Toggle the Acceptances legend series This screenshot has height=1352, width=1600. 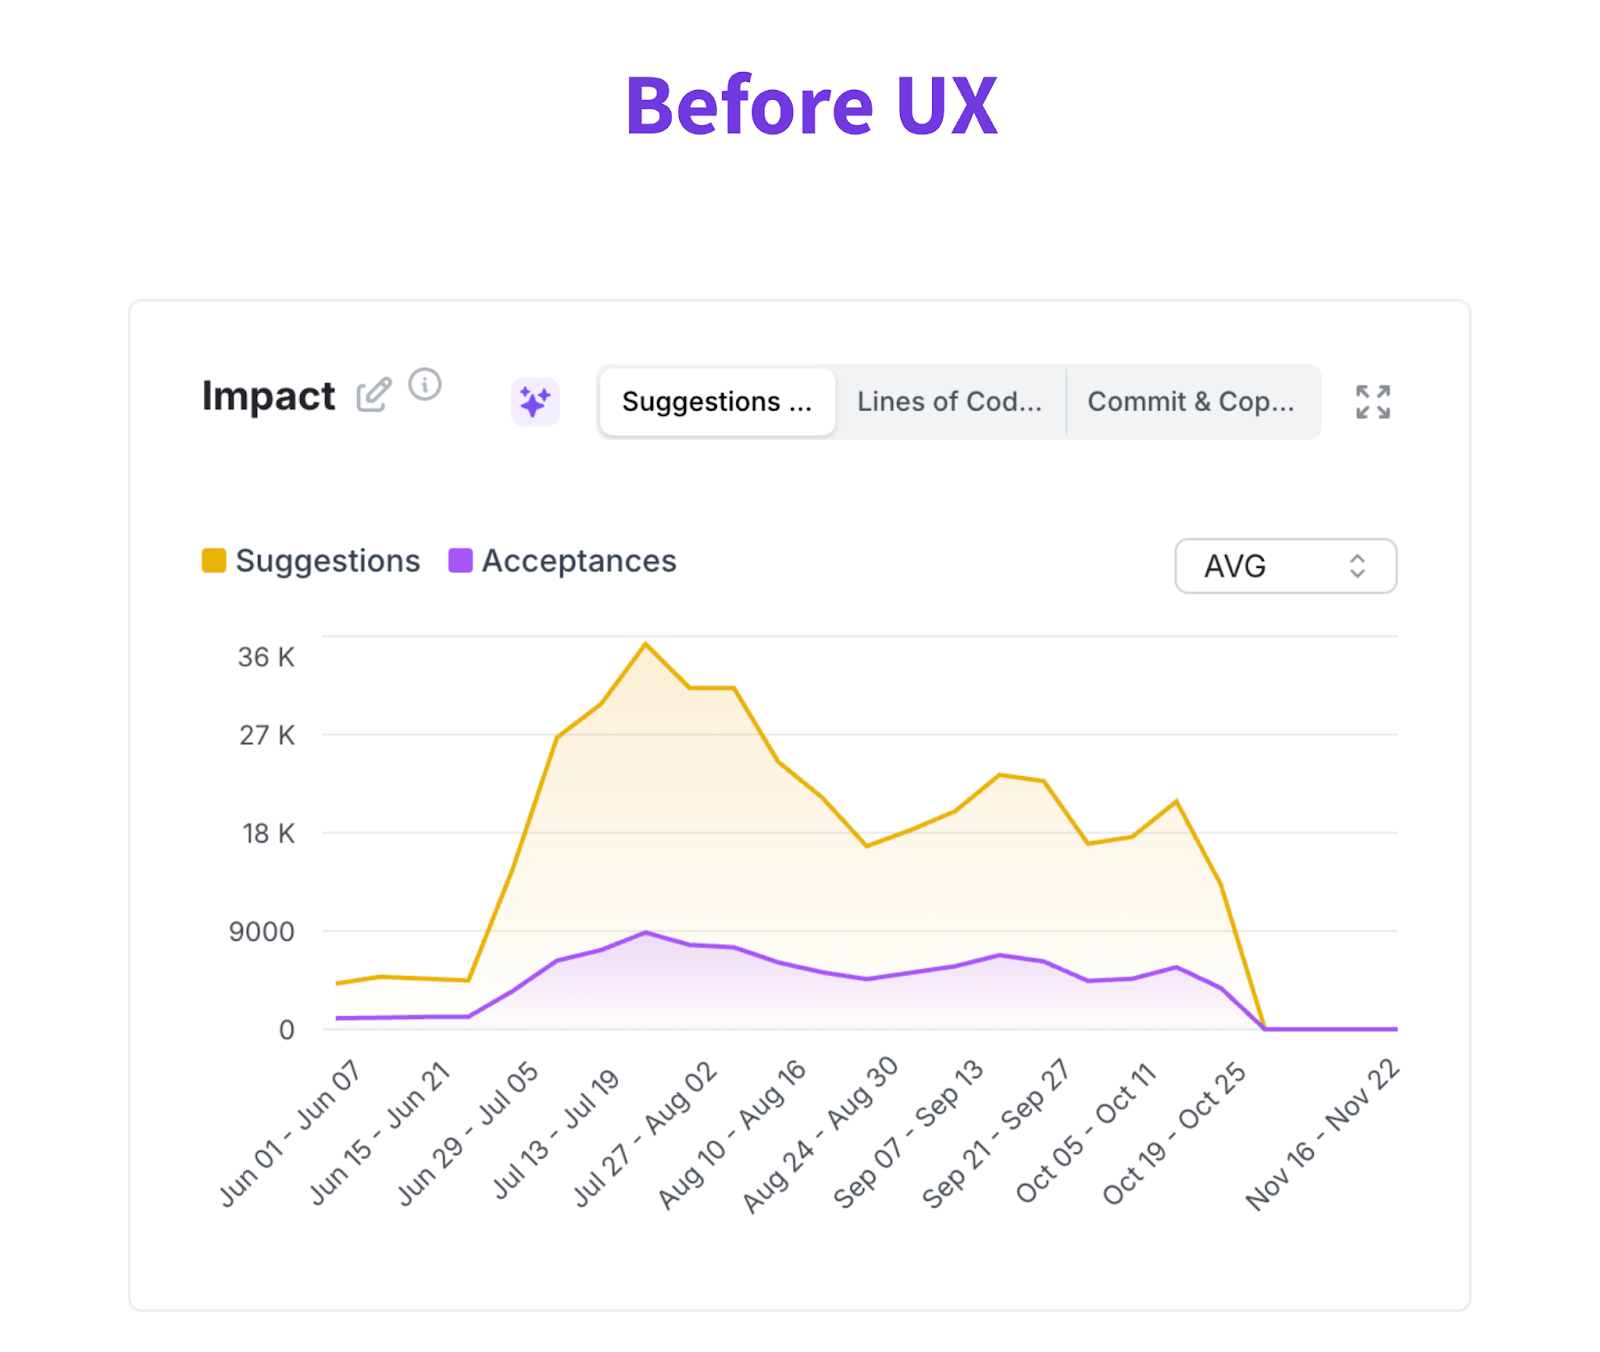pyautogui.click(x=579, y=561)
